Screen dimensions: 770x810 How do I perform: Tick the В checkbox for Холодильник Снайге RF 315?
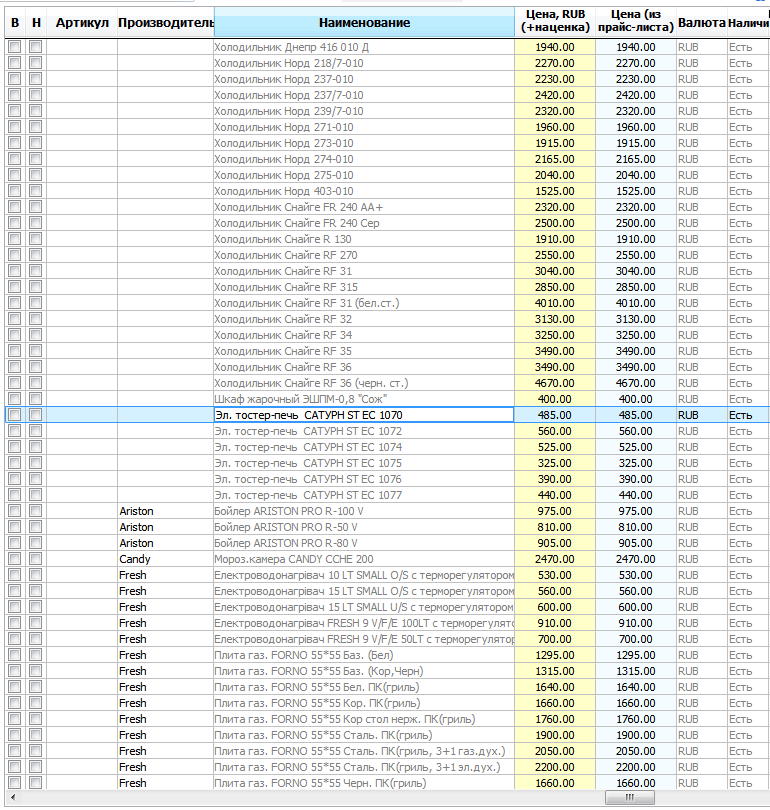pyautogui.click(x=14, y=287)
